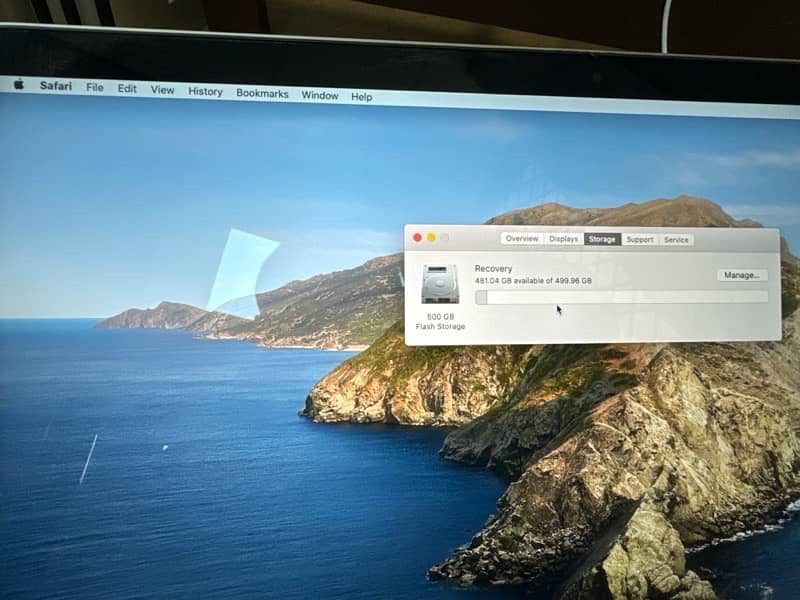Viewport: 800px width, 600px height.
Task: Open the Edit menu
Action: pos(127,89)
